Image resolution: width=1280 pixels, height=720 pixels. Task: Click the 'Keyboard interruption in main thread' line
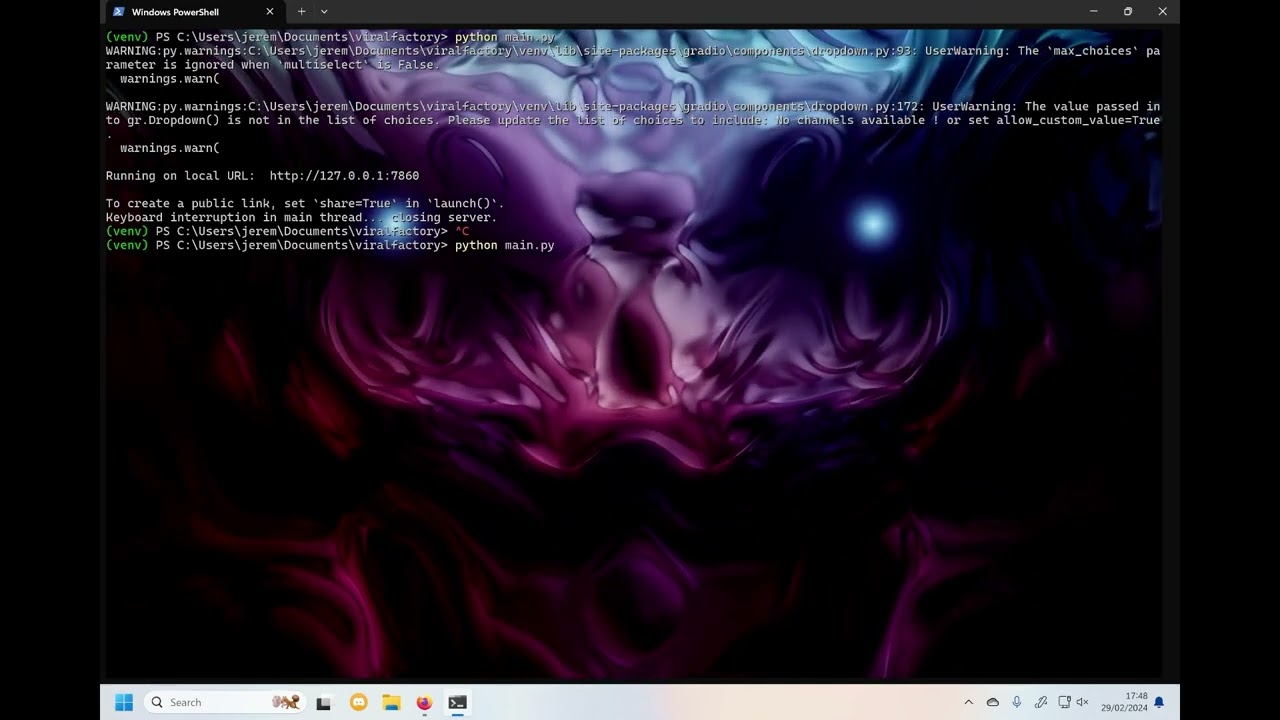coord(301,217)
